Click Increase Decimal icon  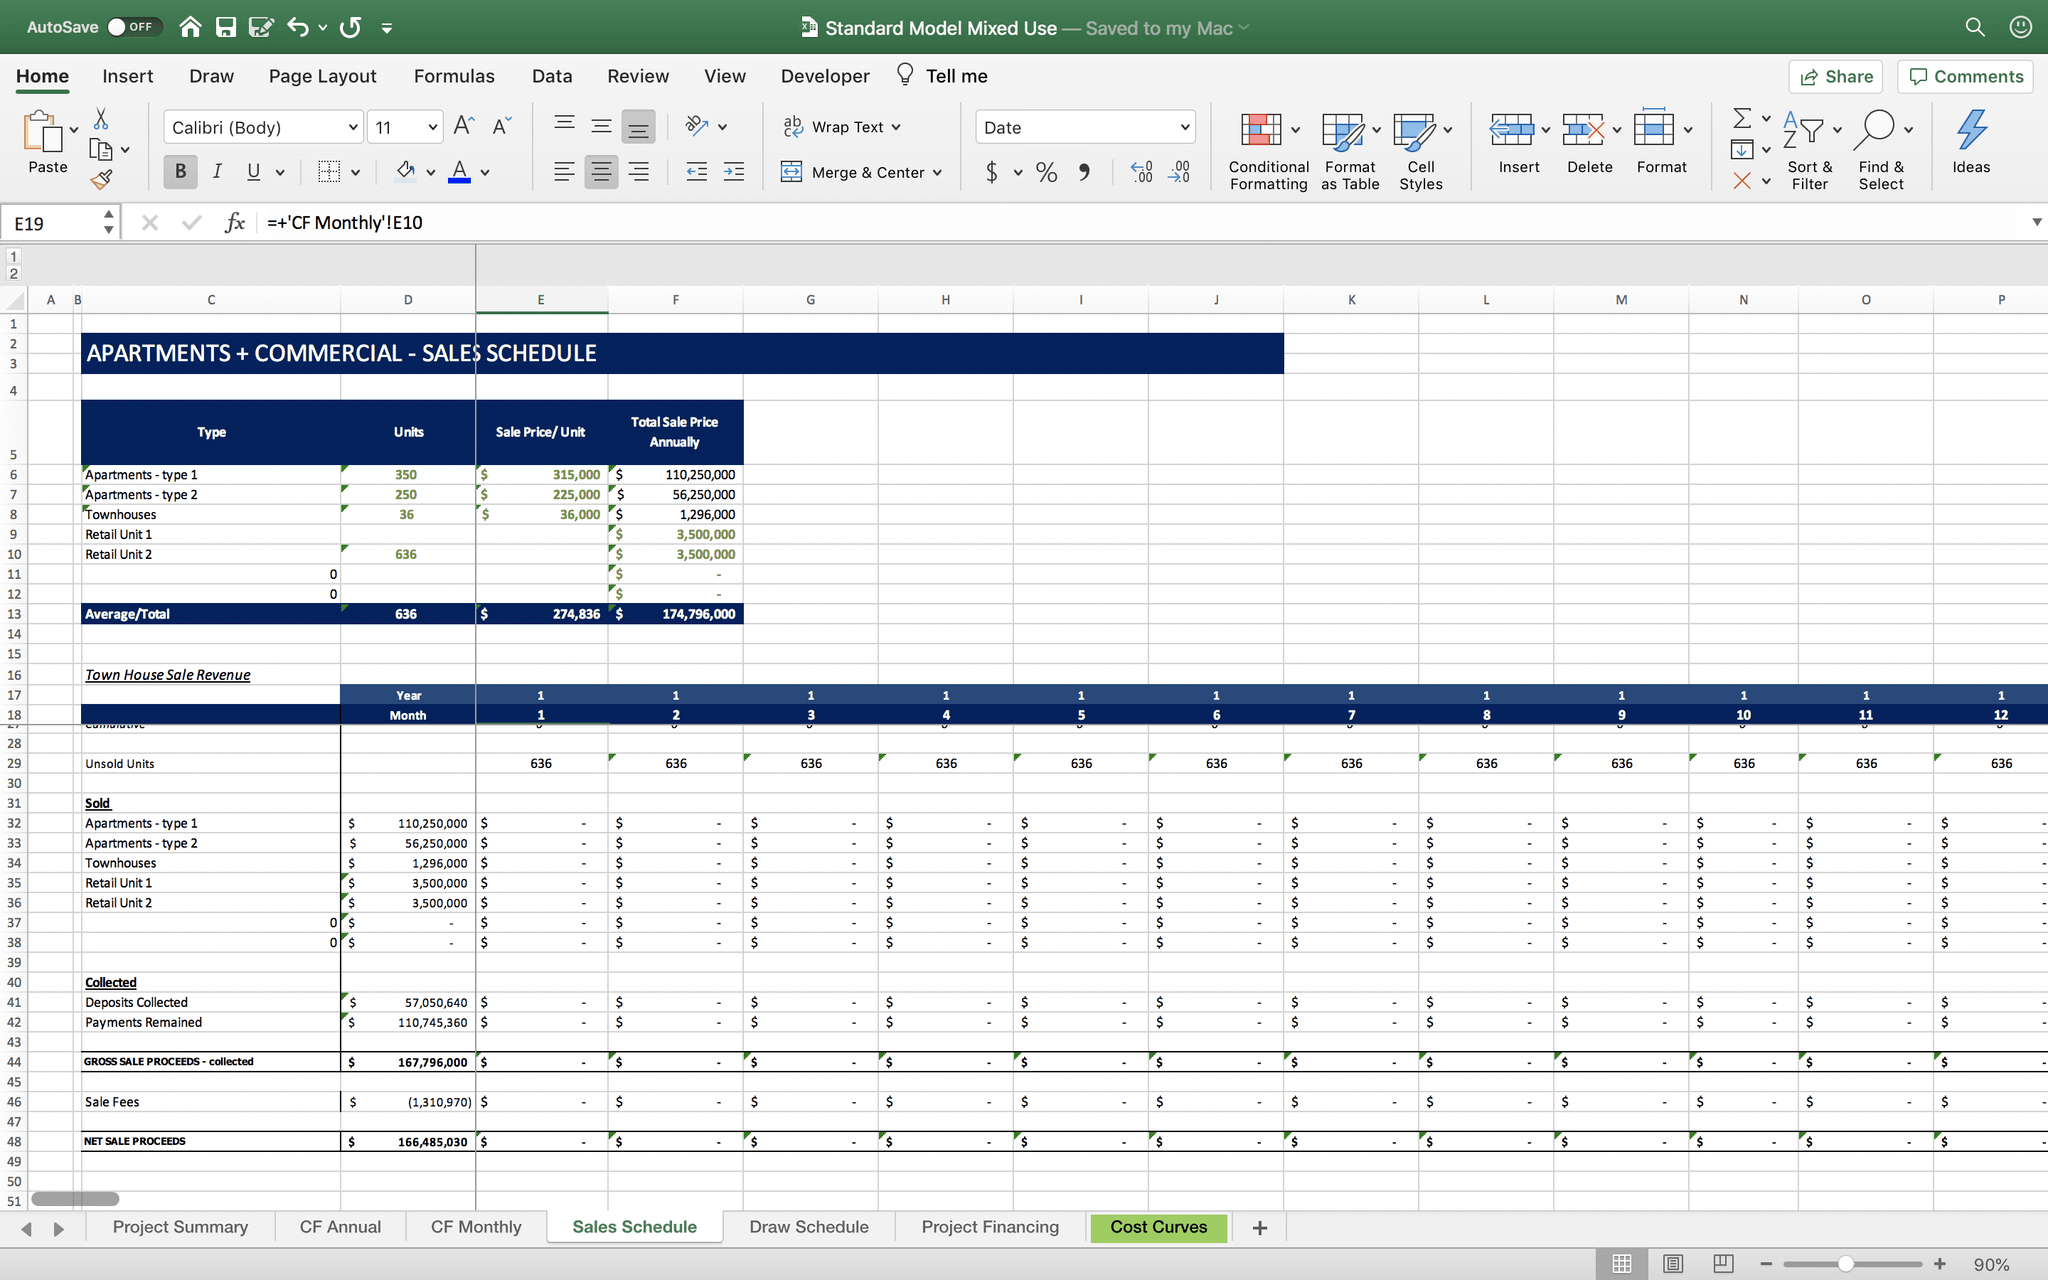(x=1142, y=172)
